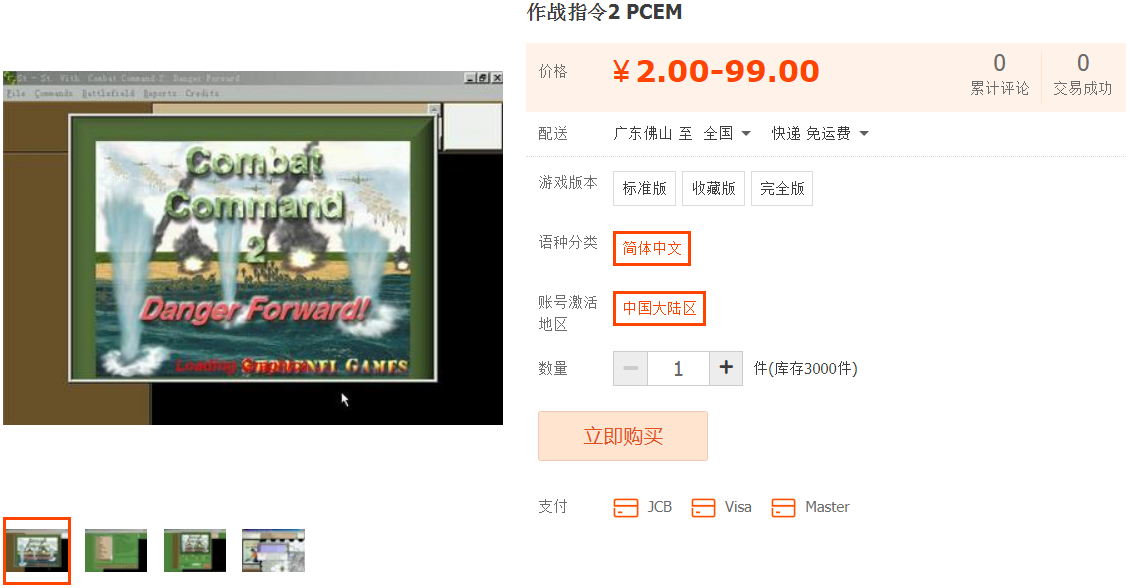Viewport: 1130px width, 588px height.
Task: Increase quantity with the plus button
Action: tap(726, 368)
